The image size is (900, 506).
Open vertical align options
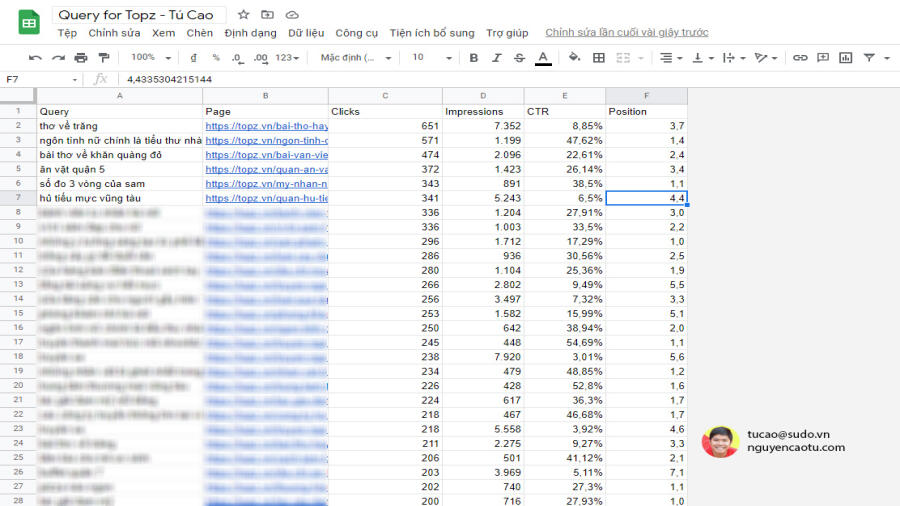pyautogui.click(x=703, y=57)
